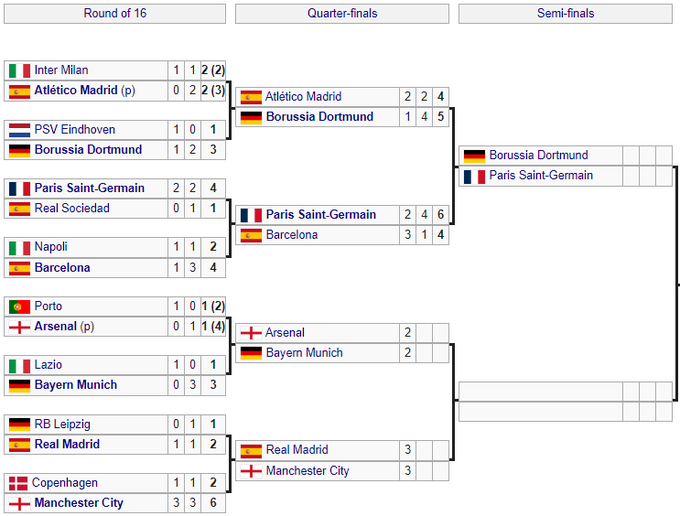Open Manchester City link in Quarter-finals
680x516 pixels.
coord(307,471)
